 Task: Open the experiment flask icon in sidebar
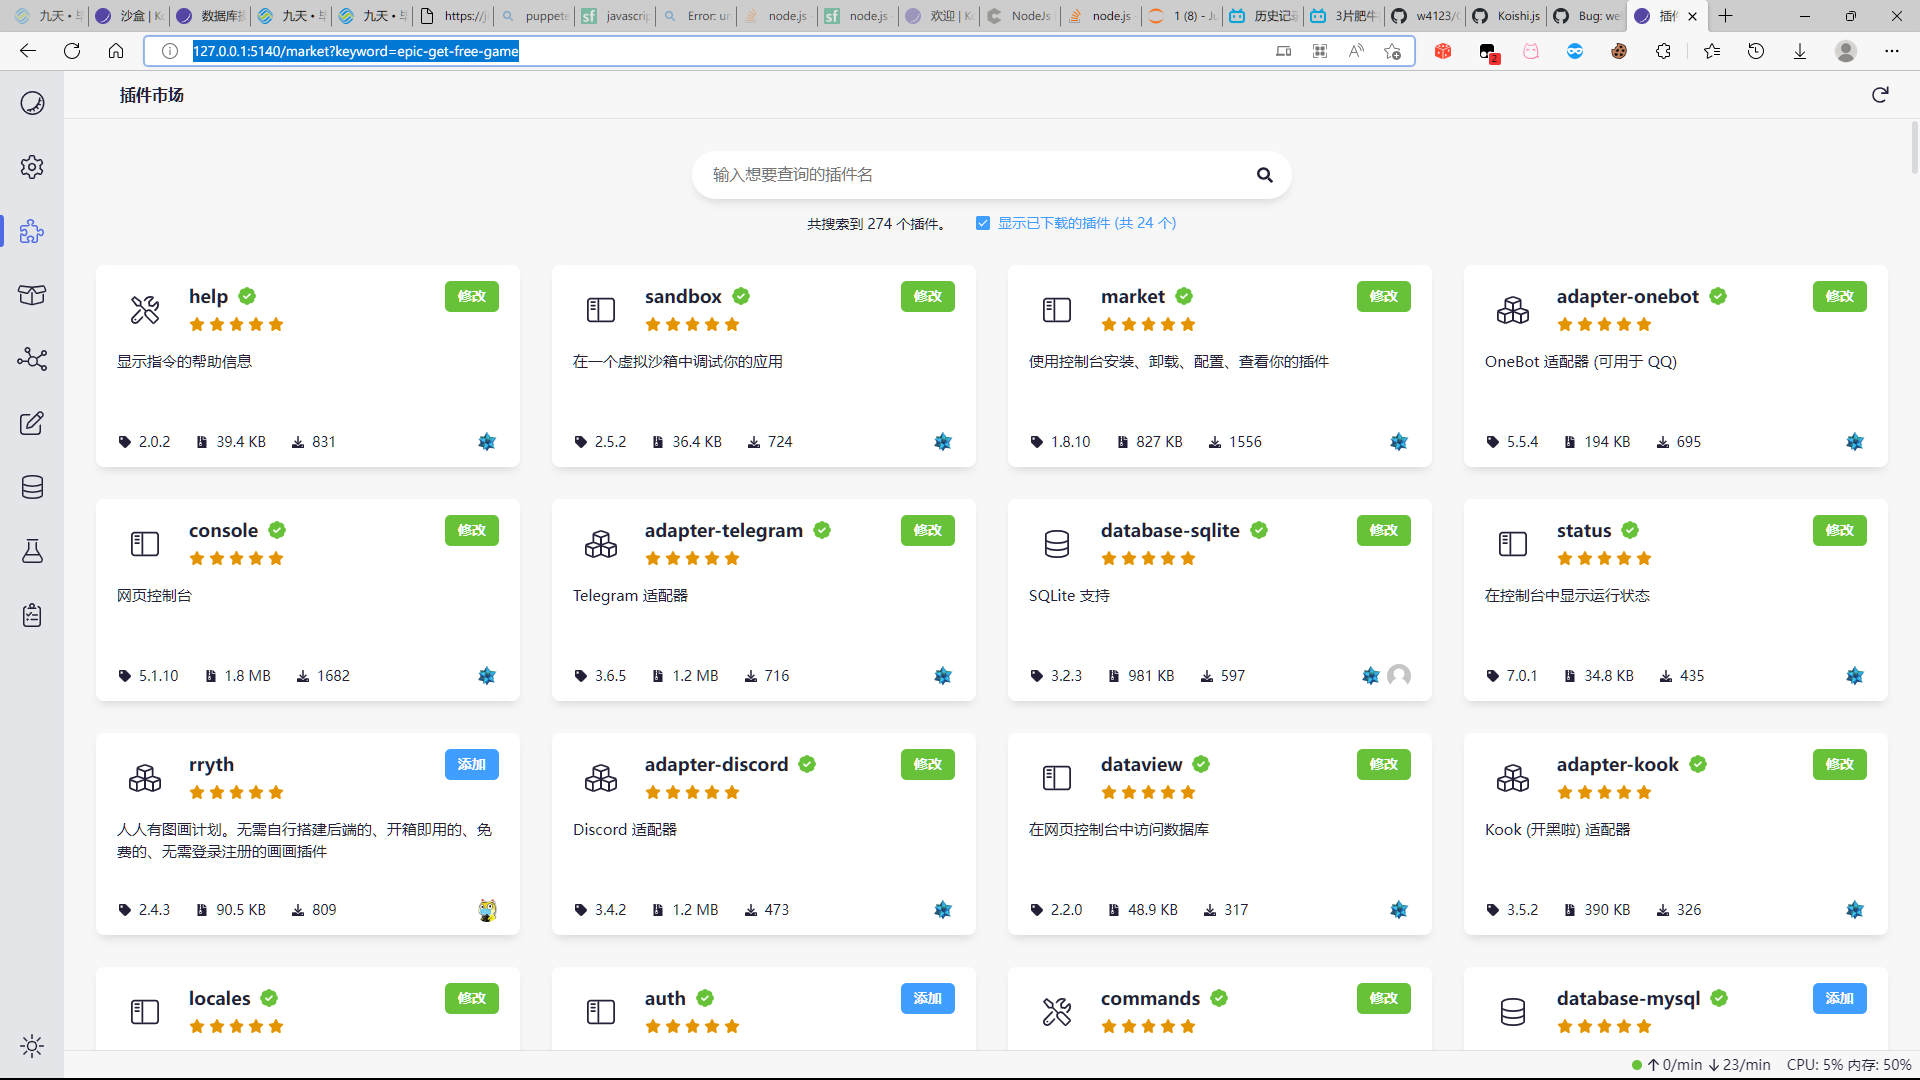click(32, 551)
